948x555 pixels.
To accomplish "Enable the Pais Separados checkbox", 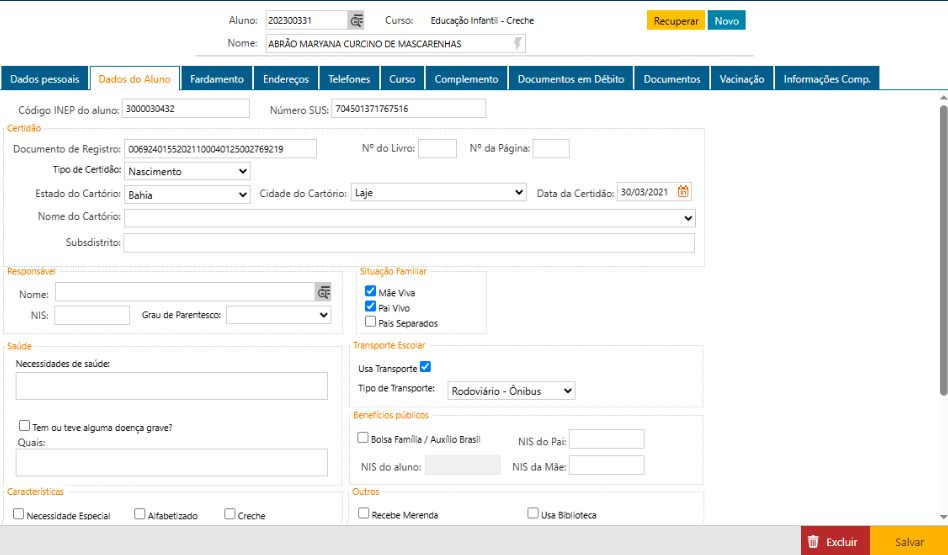I will (x=371, y=322).
